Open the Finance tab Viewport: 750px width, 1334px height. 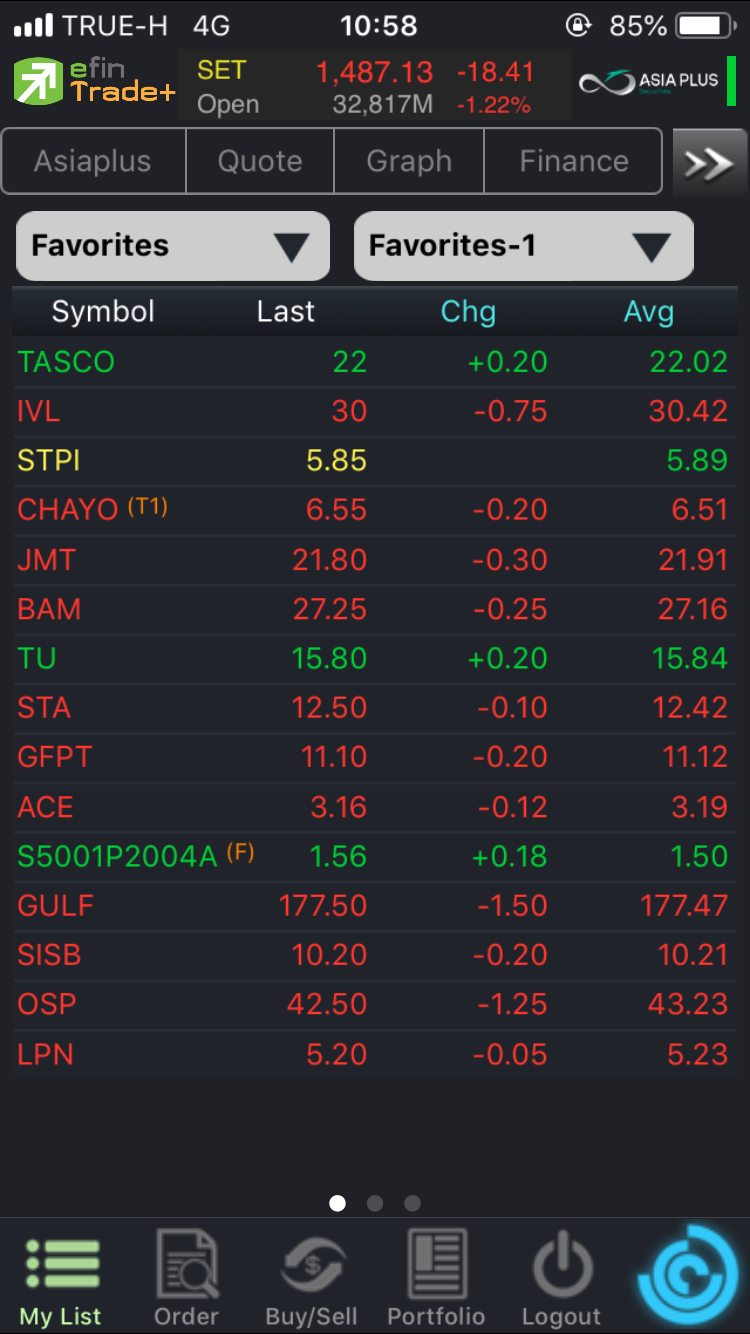coord(574,161)
